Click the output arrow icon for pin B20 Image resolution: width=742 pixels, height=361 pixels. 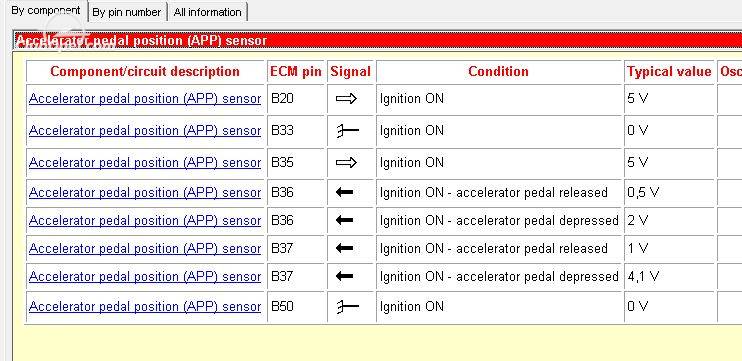coord(346,98)
